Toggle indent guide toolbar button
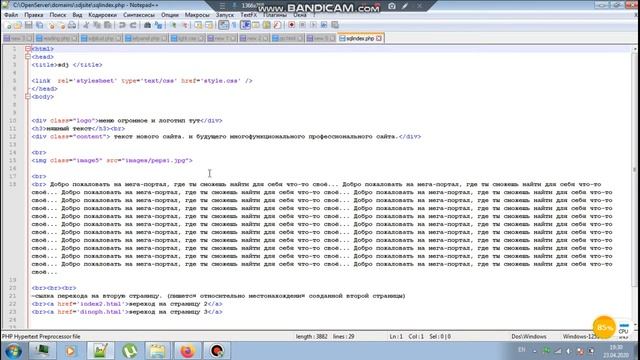 (x=245, y=25)
